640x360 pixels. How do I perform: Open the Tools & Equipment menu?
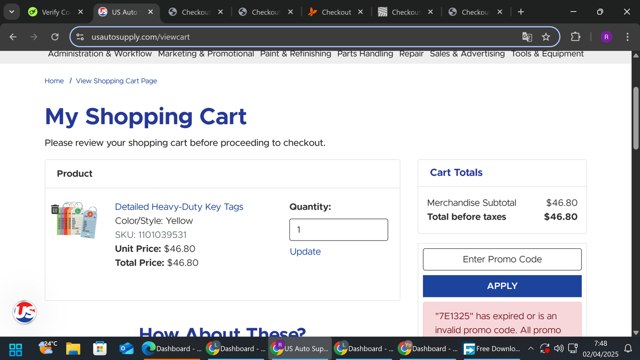point(547,54)
